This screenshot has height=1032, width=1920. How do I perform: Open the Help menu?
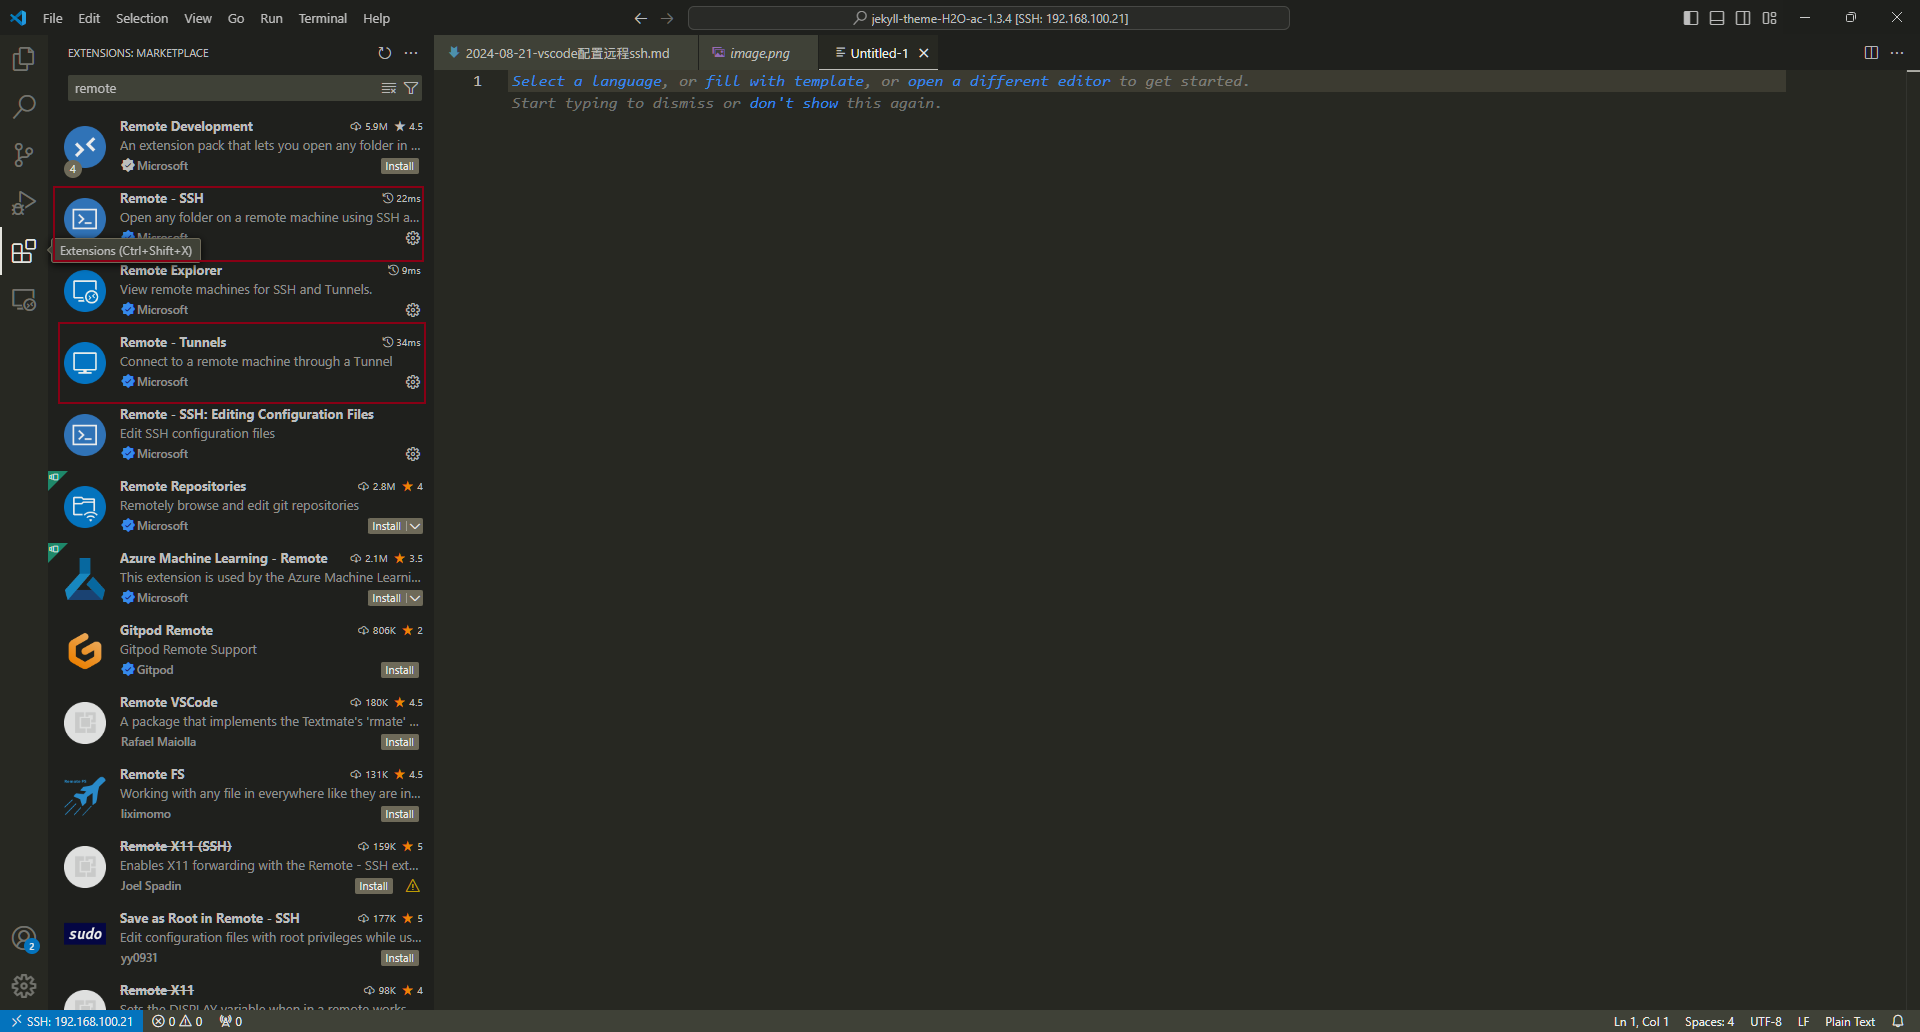(x=377, y=18)
